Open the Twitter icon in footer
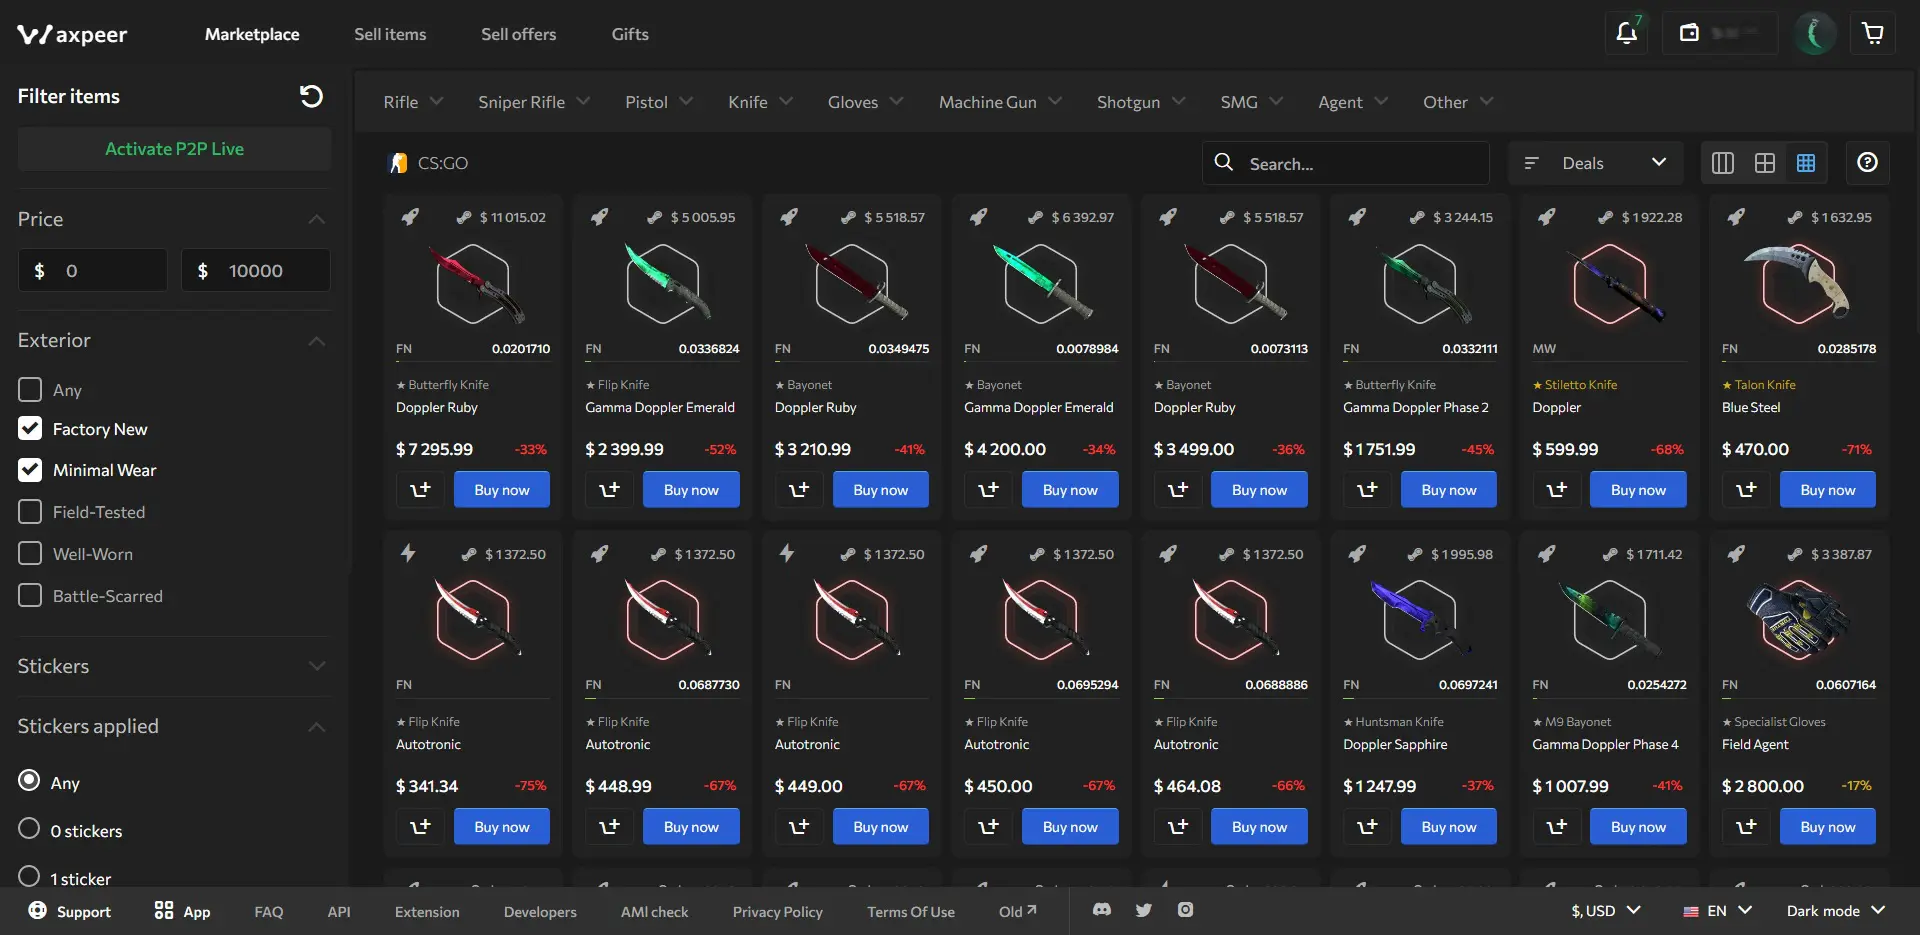The height and width of the screenshot is (935, 1920). [1143, 910]
